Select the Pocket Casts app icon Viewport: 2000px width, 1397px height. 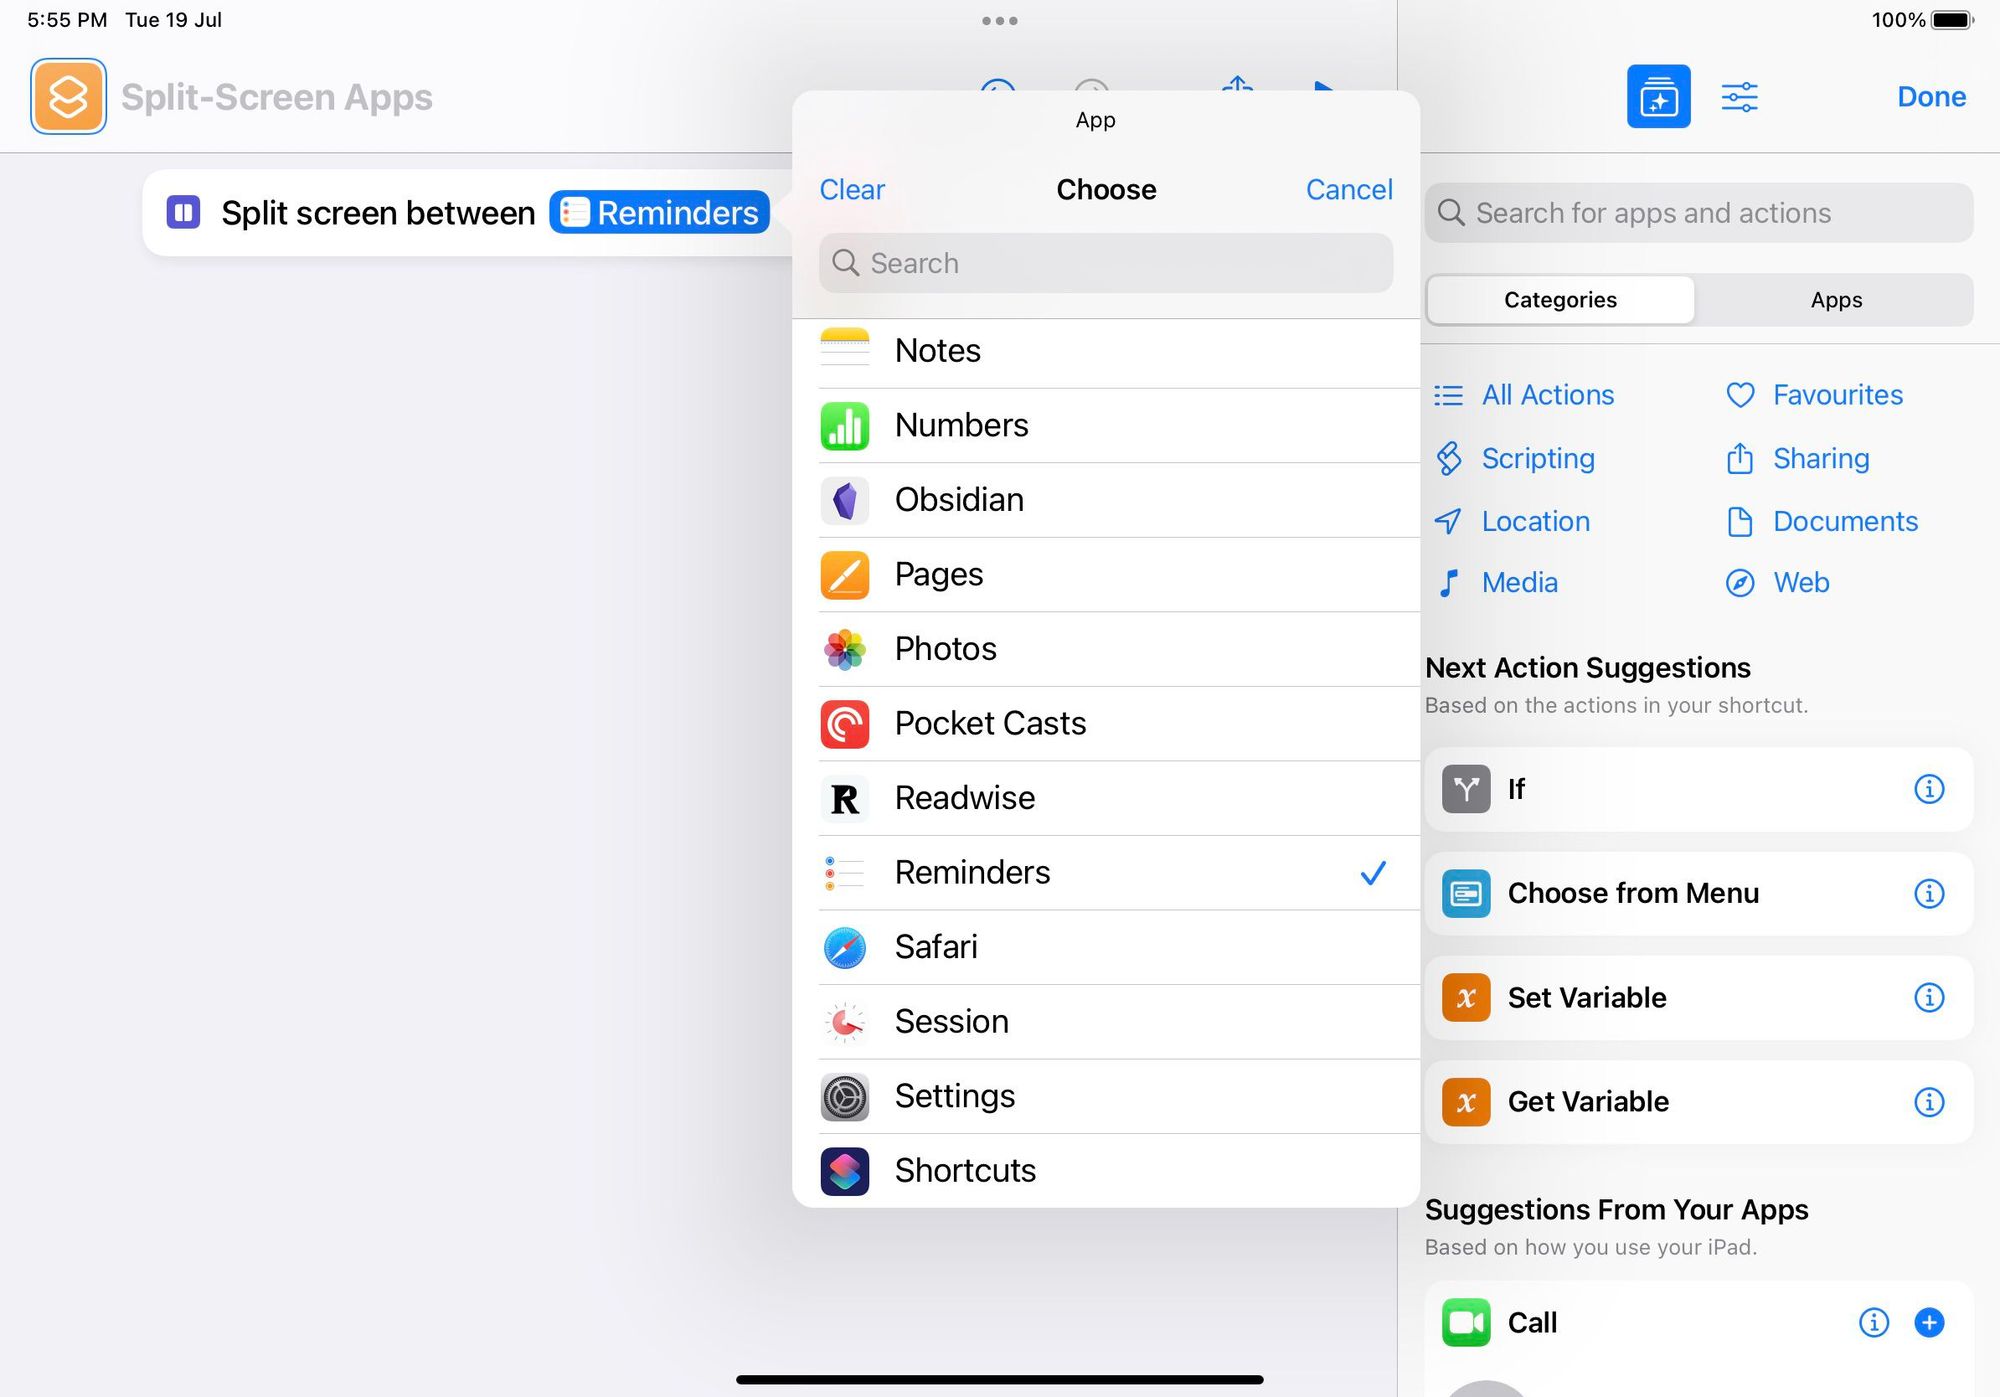tap(845, 722)
